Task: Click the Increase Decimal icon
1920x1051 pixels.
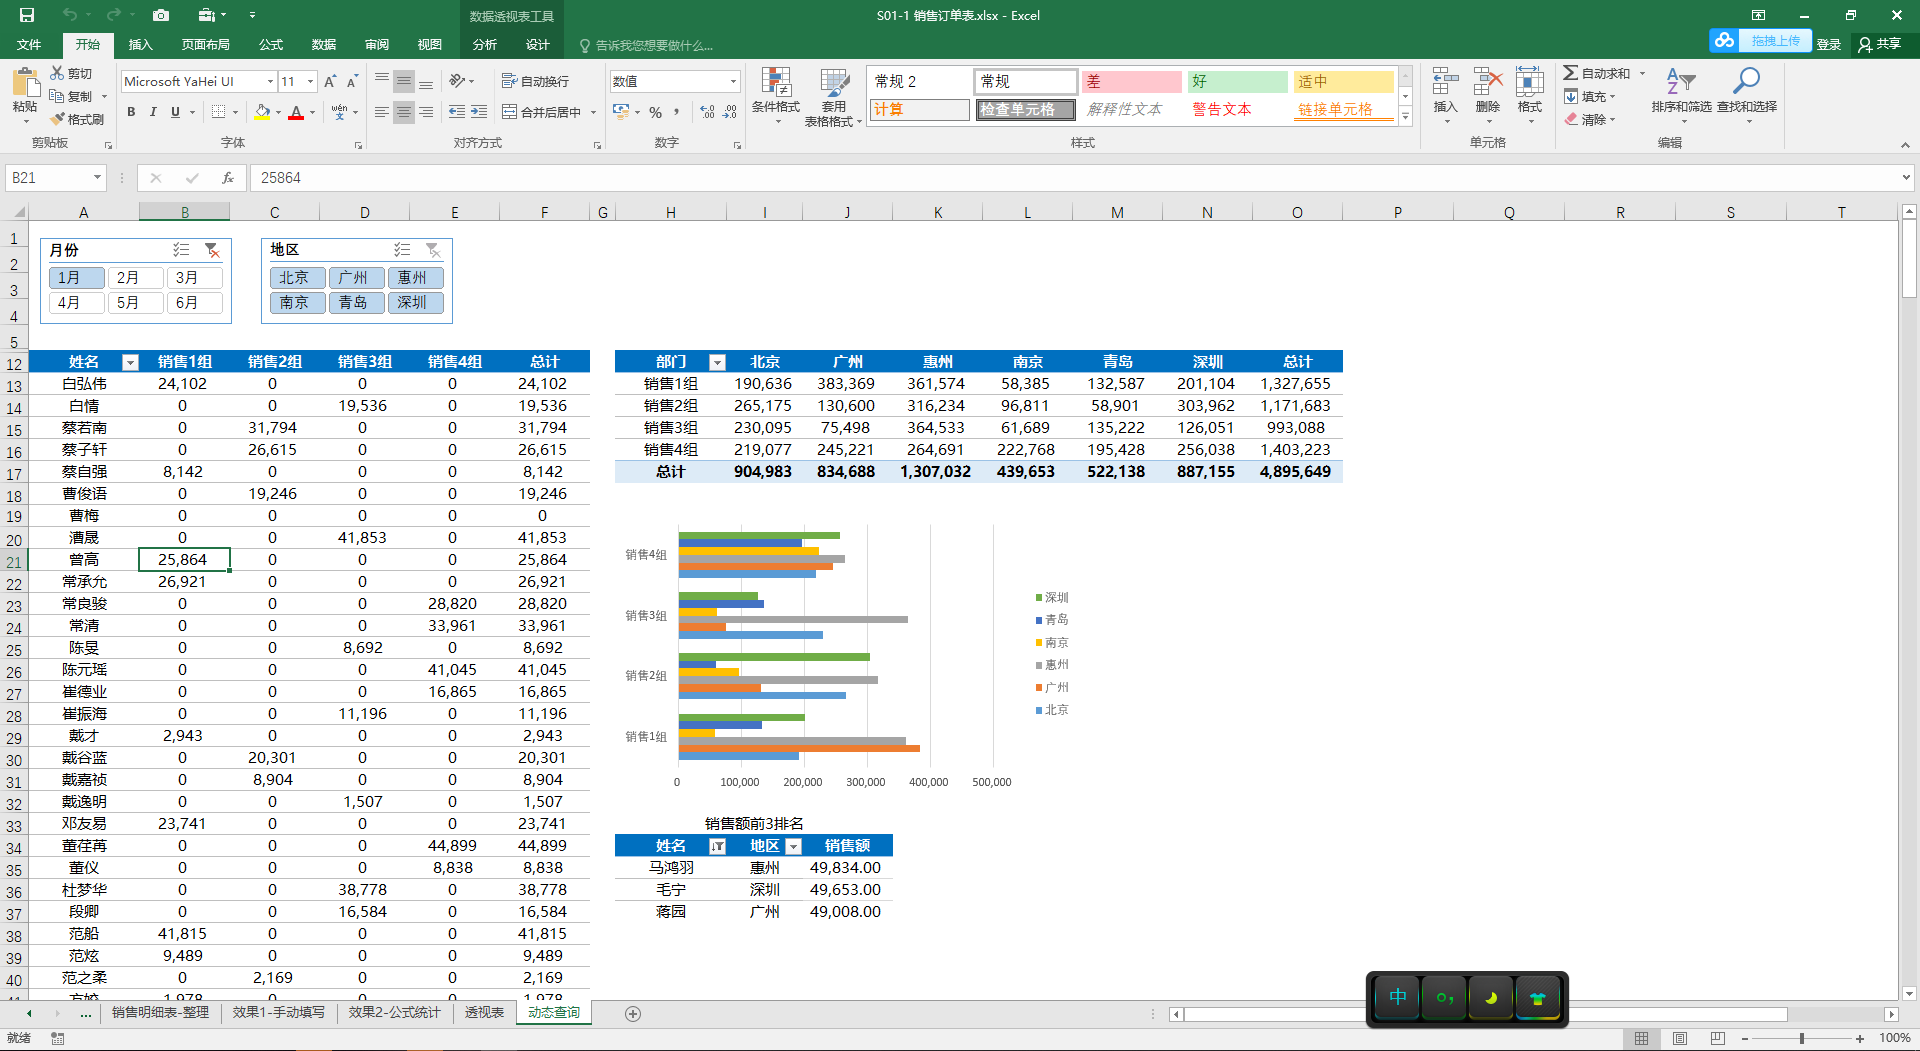Action: tap(708, 112)
